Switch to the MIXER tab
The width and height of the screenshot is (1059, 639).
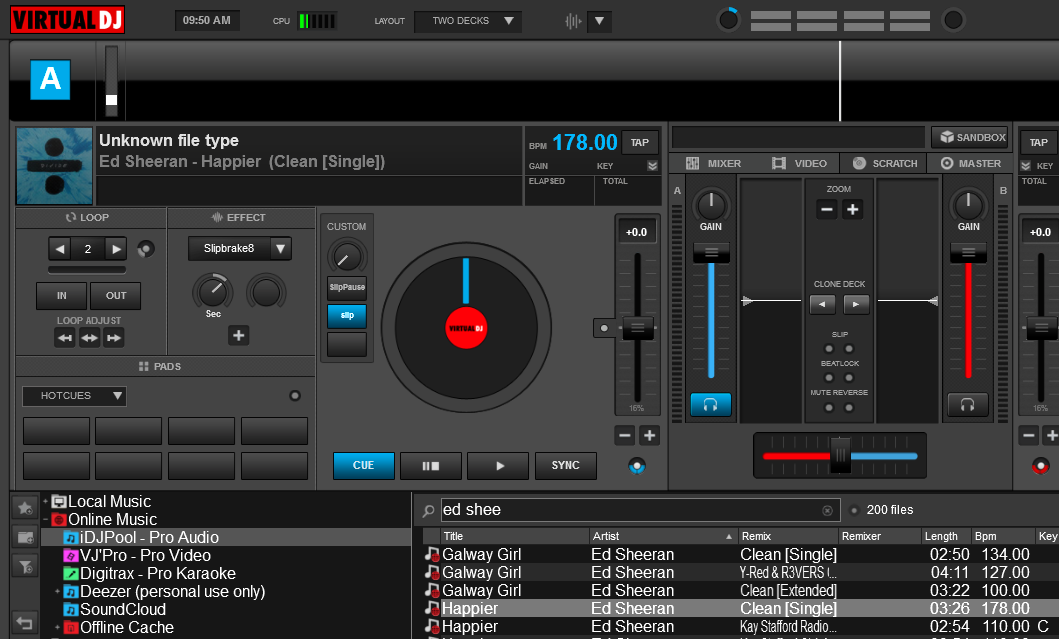(x=714, y=163)
